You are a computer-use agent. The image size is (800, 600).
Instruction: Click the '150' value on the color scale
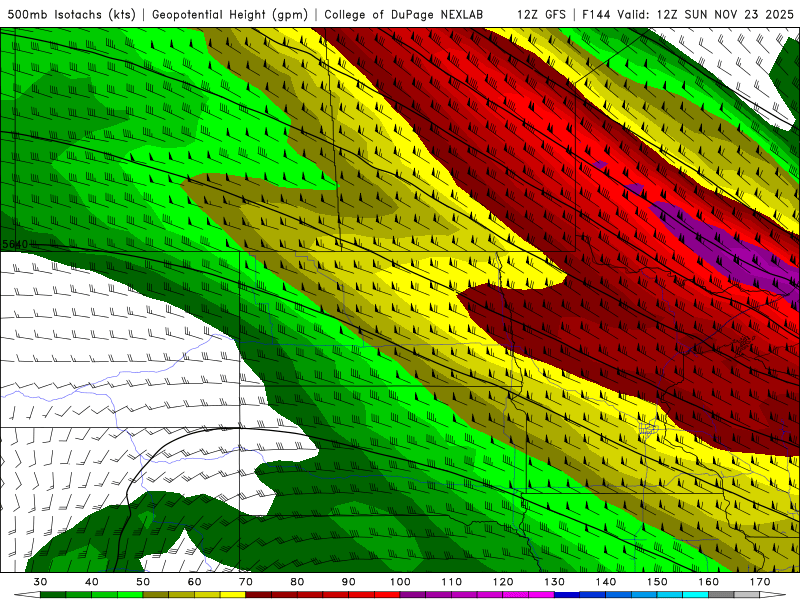657,582
